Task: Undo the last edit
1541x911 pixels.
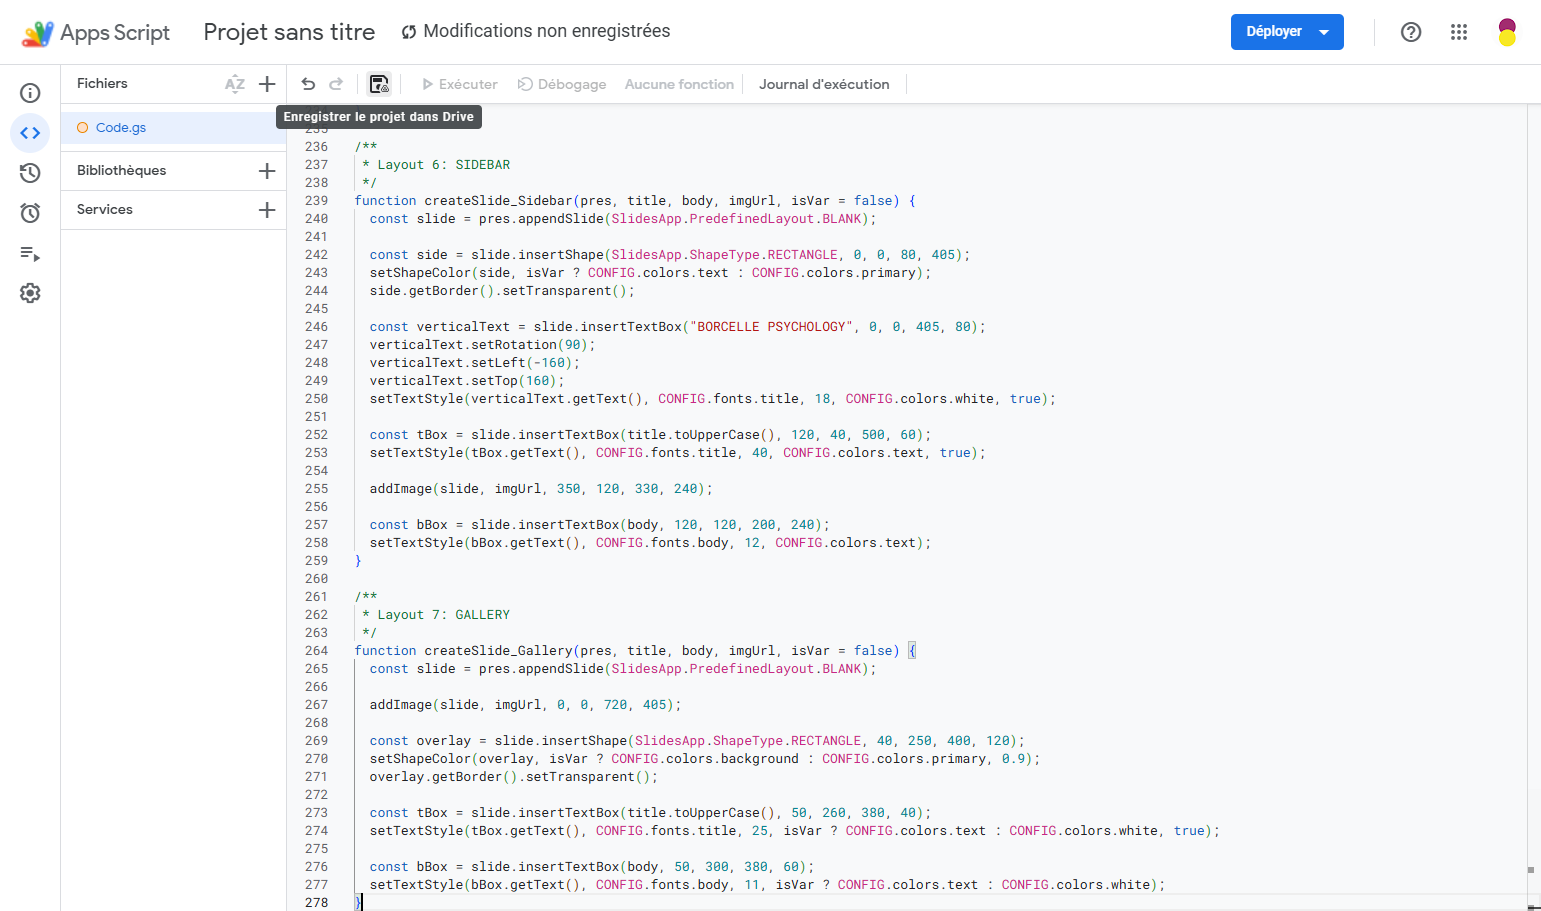Action: click(308, 84)
